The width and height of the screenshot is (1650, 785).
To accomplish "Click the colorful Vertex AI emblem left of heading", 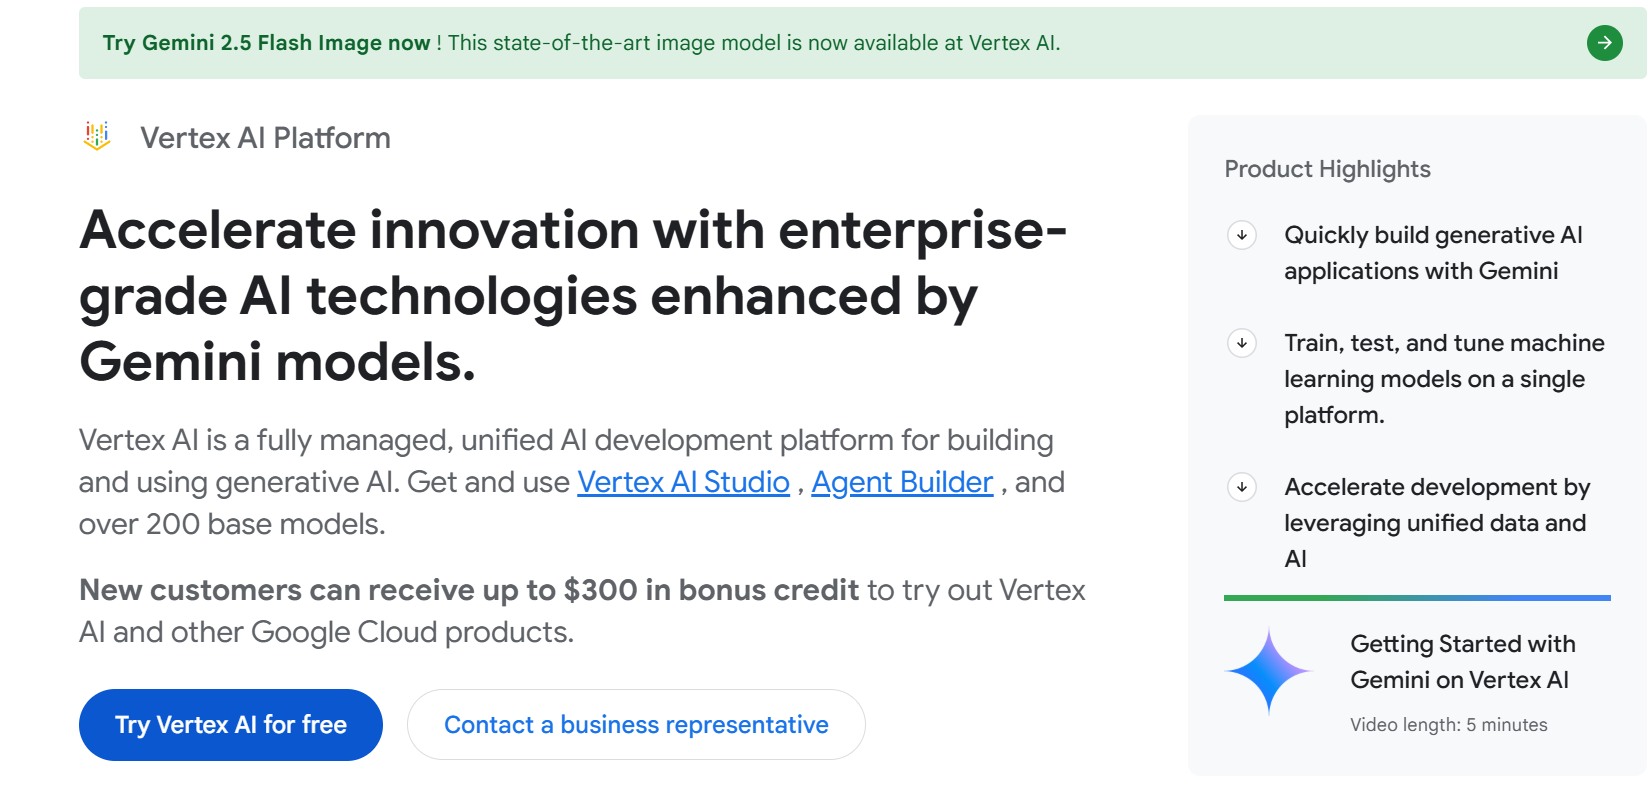I will click(x=99, y=137).
